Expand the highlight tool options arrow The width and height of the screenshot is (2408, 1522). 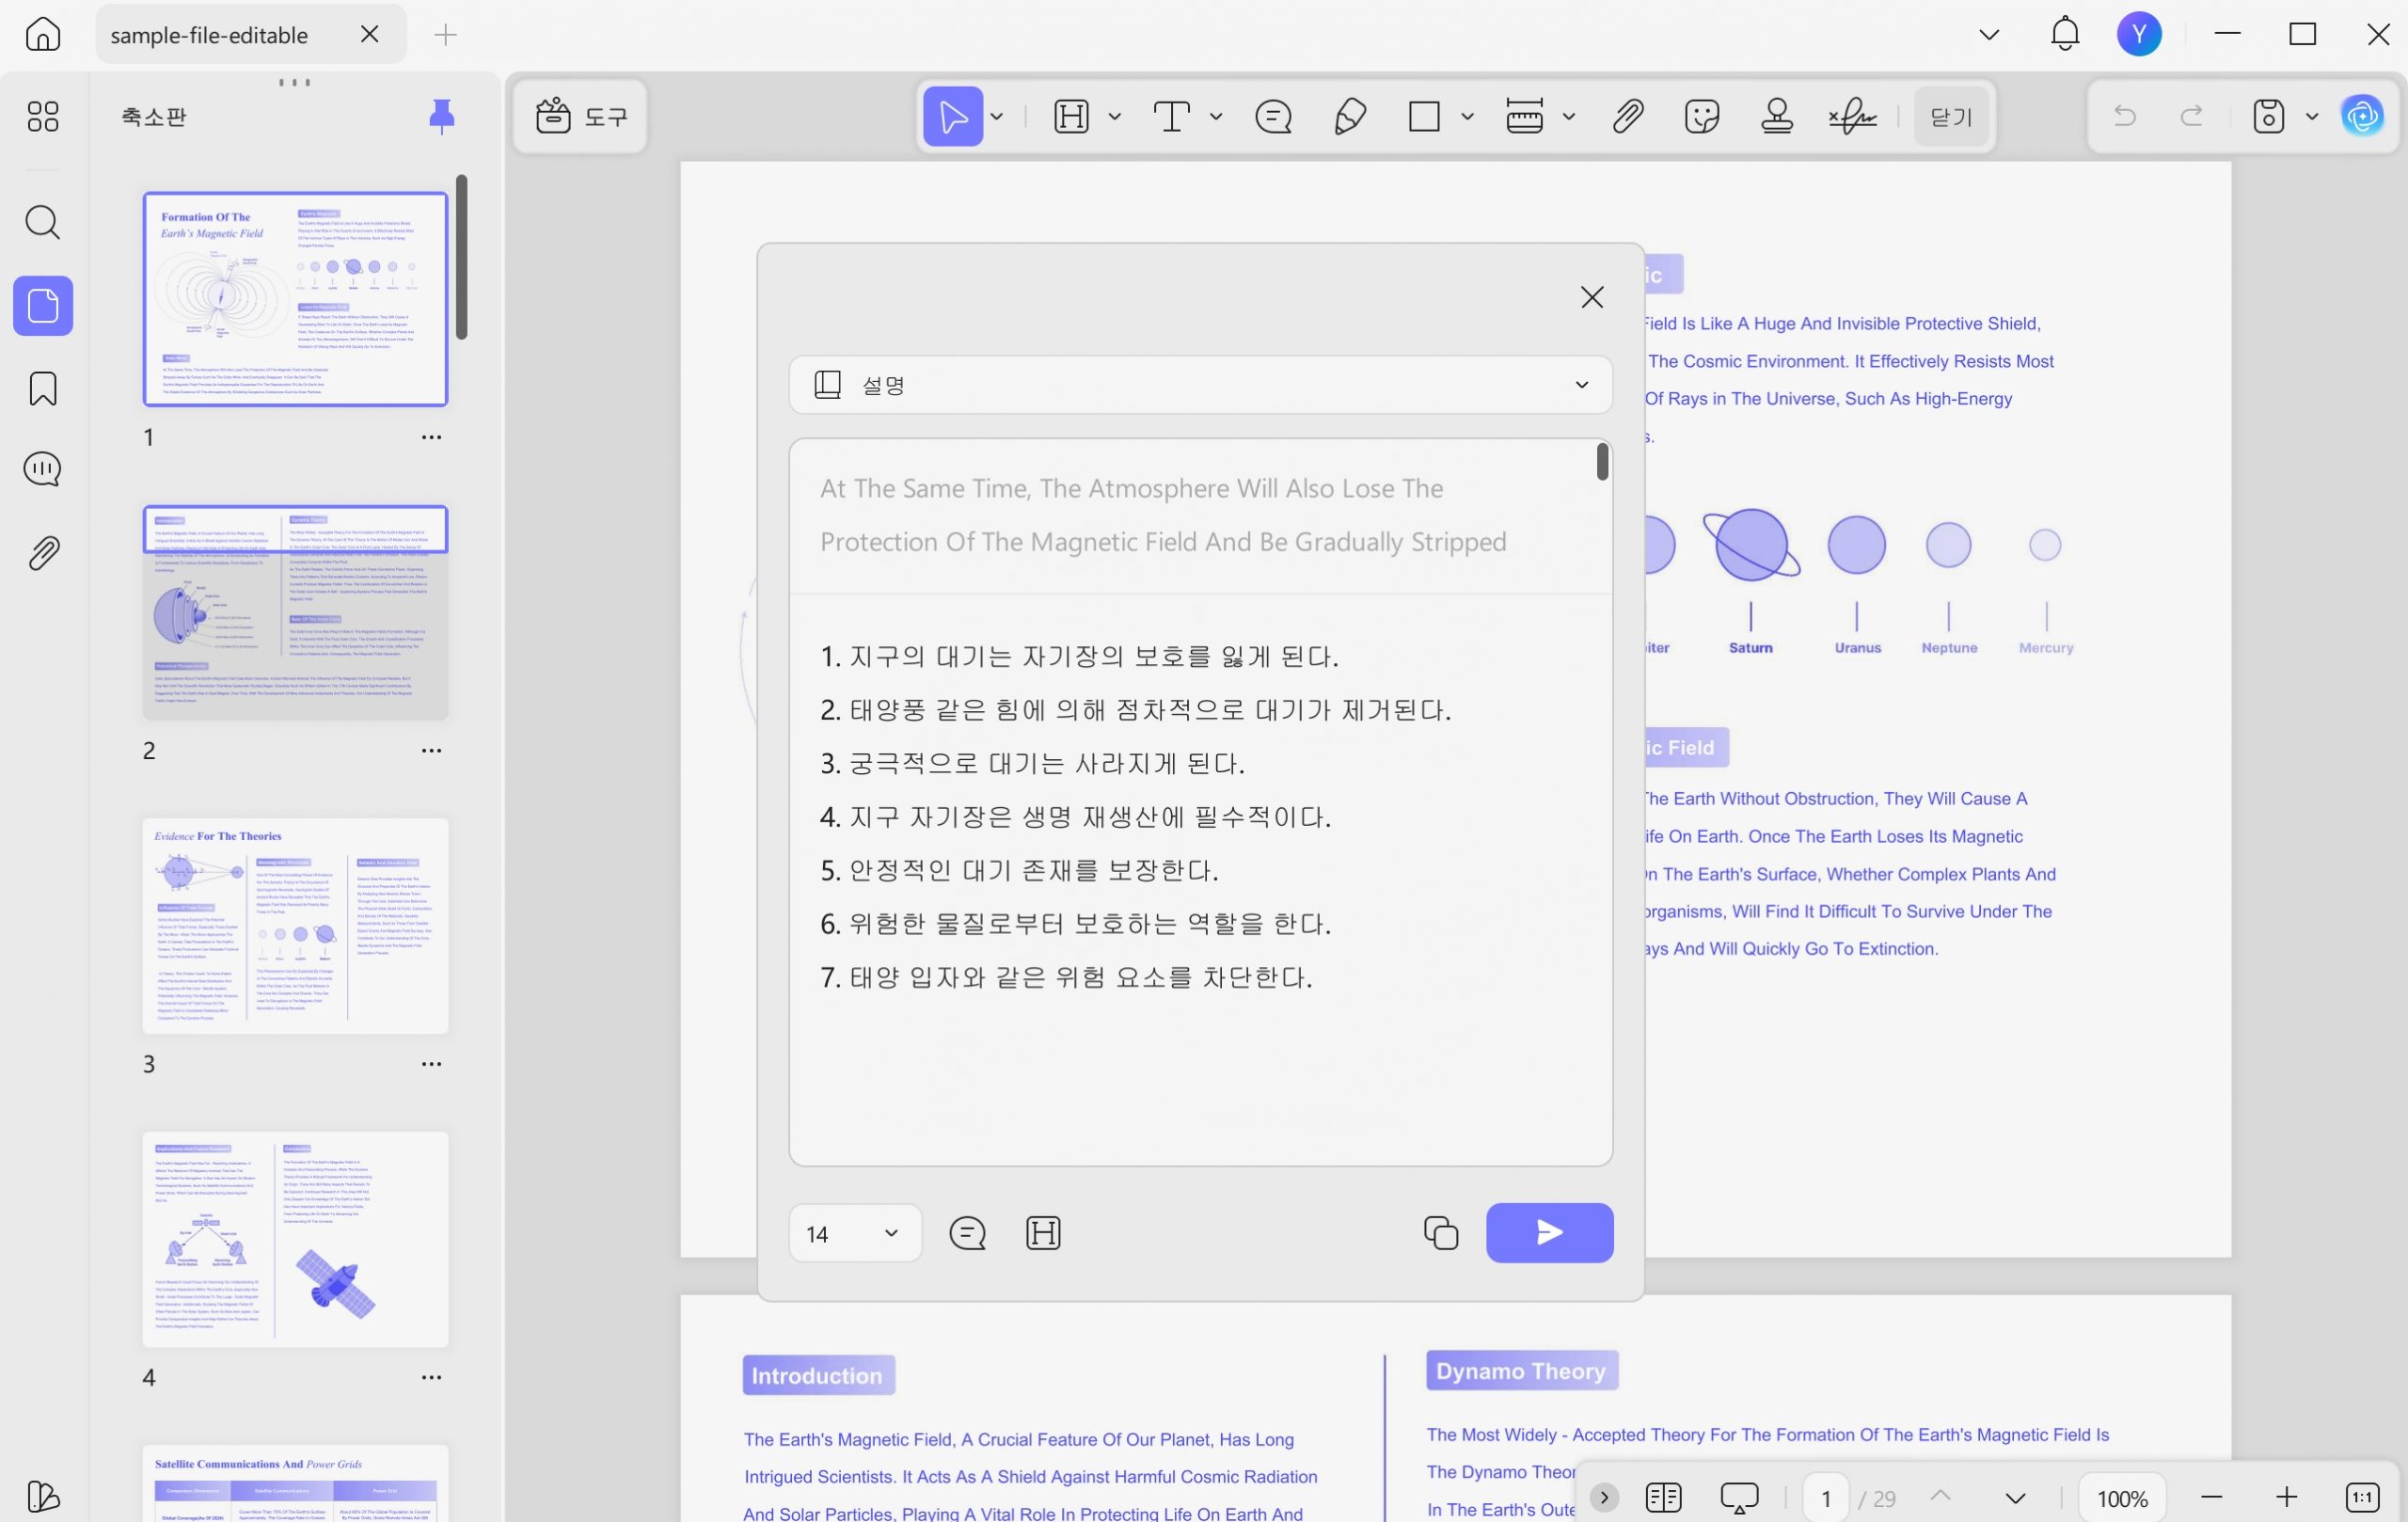[1115, 117]
